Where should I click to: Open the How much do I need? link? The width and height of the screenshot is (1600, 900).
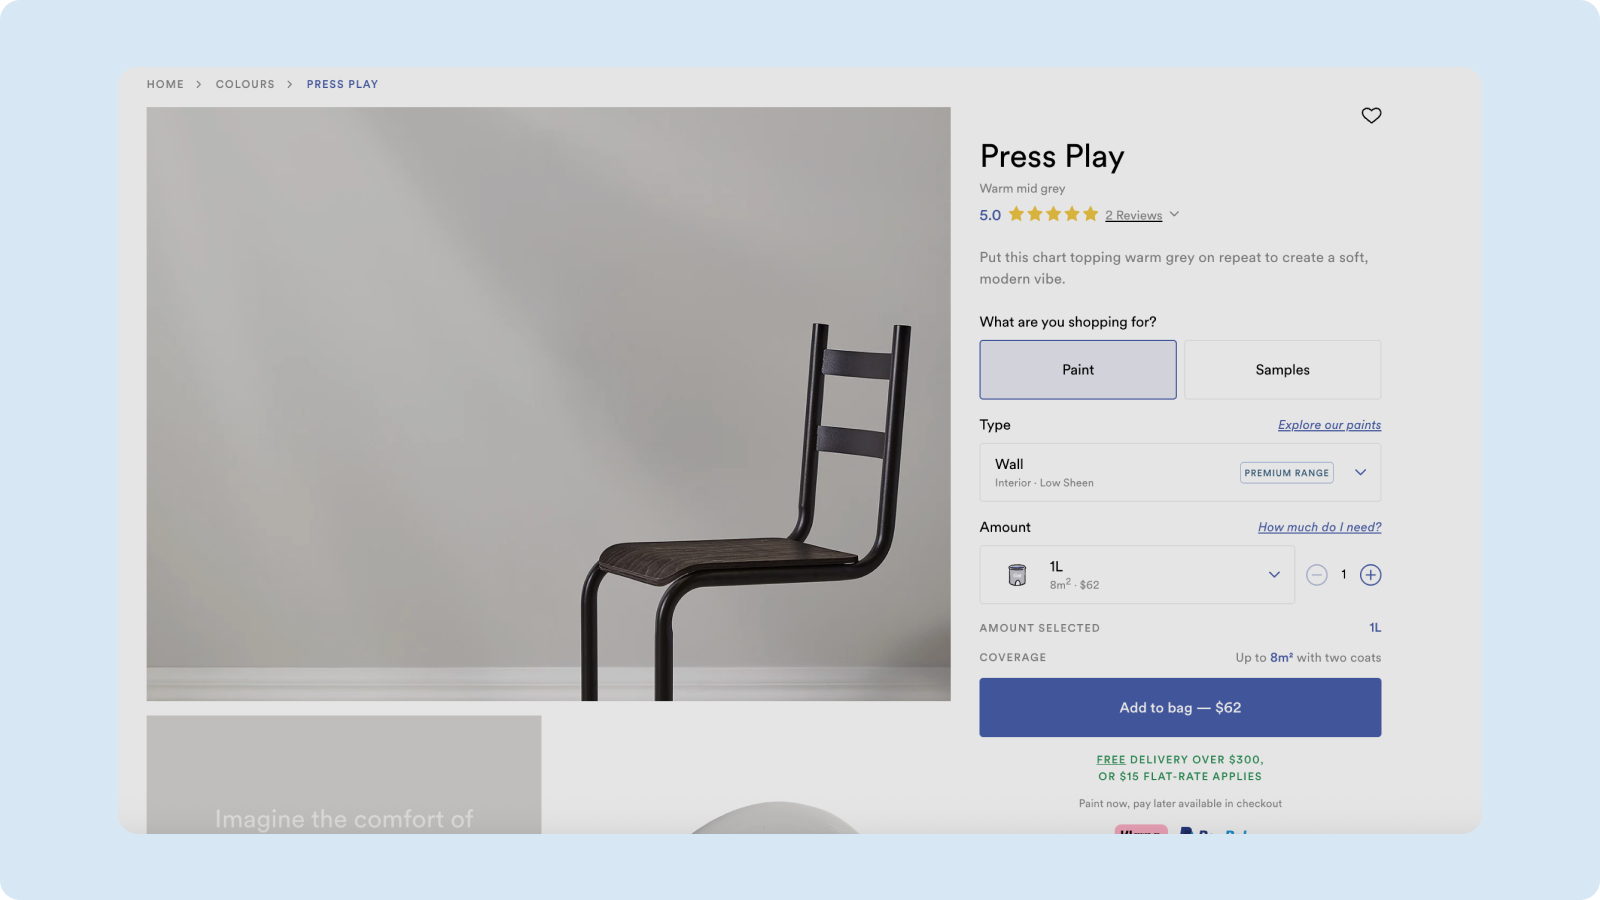click(x=1319, y=527)
